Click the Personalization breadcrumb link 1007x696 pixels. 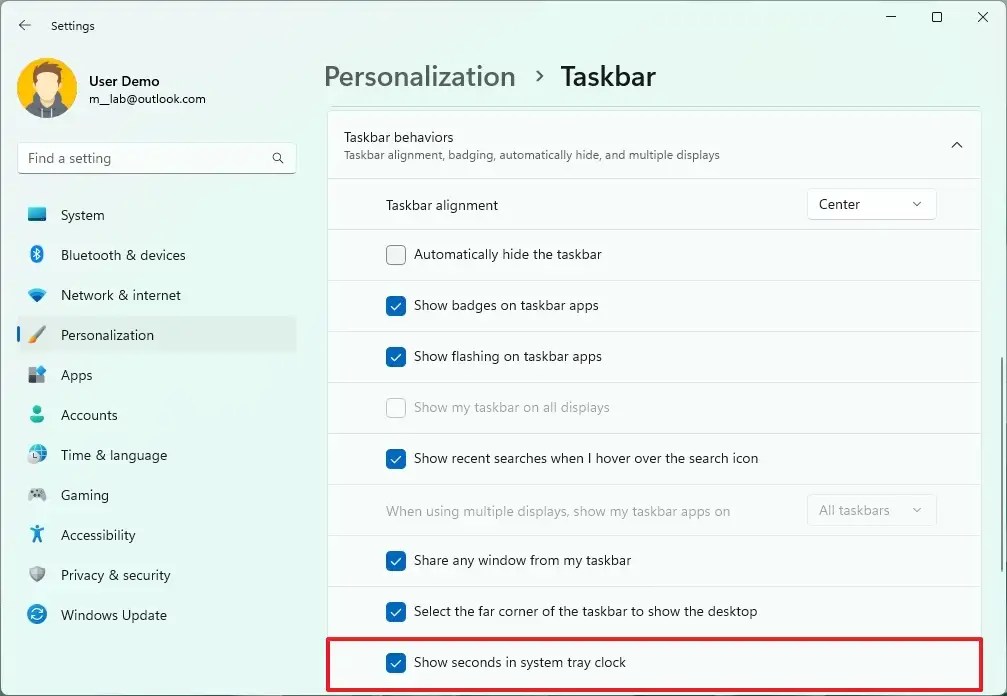419,76
